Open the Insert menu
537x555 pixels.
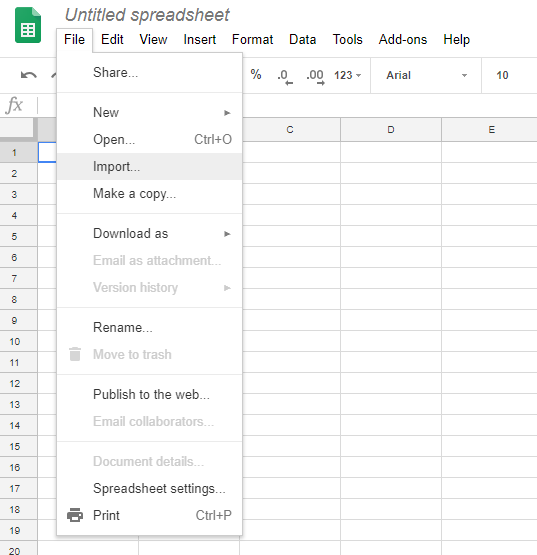(200, 39)
